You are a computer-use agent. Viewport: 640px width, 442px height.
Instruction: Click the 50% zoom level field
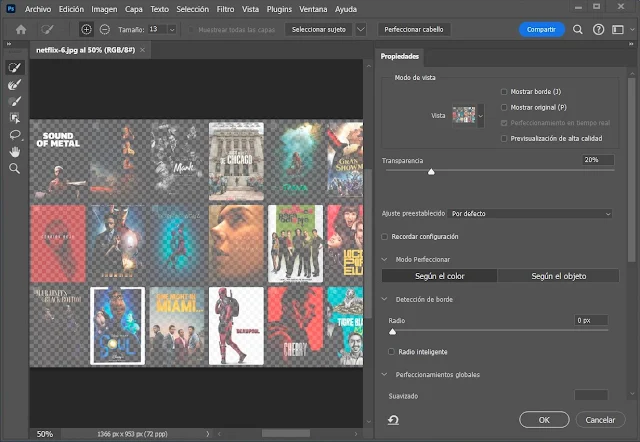point(45,434)
